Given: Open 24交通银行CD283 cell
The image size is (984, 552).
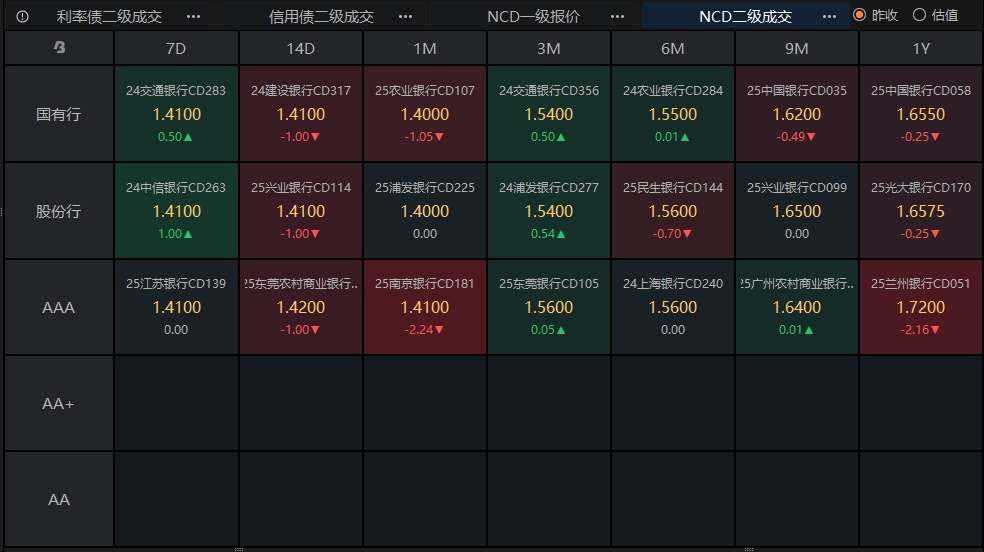Looking at the screenshot, I should click(x=176, y=114).
